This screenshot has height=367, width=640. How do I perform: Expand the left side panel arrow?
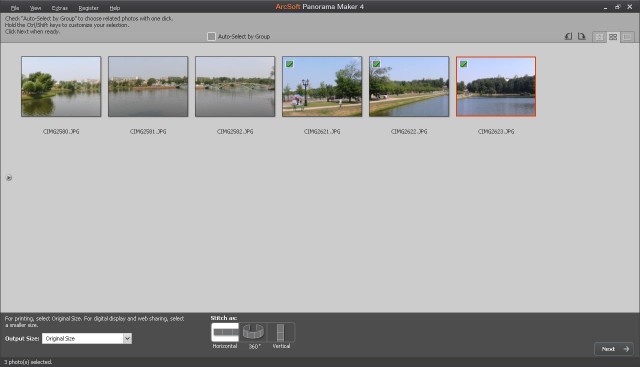point(9,178)
